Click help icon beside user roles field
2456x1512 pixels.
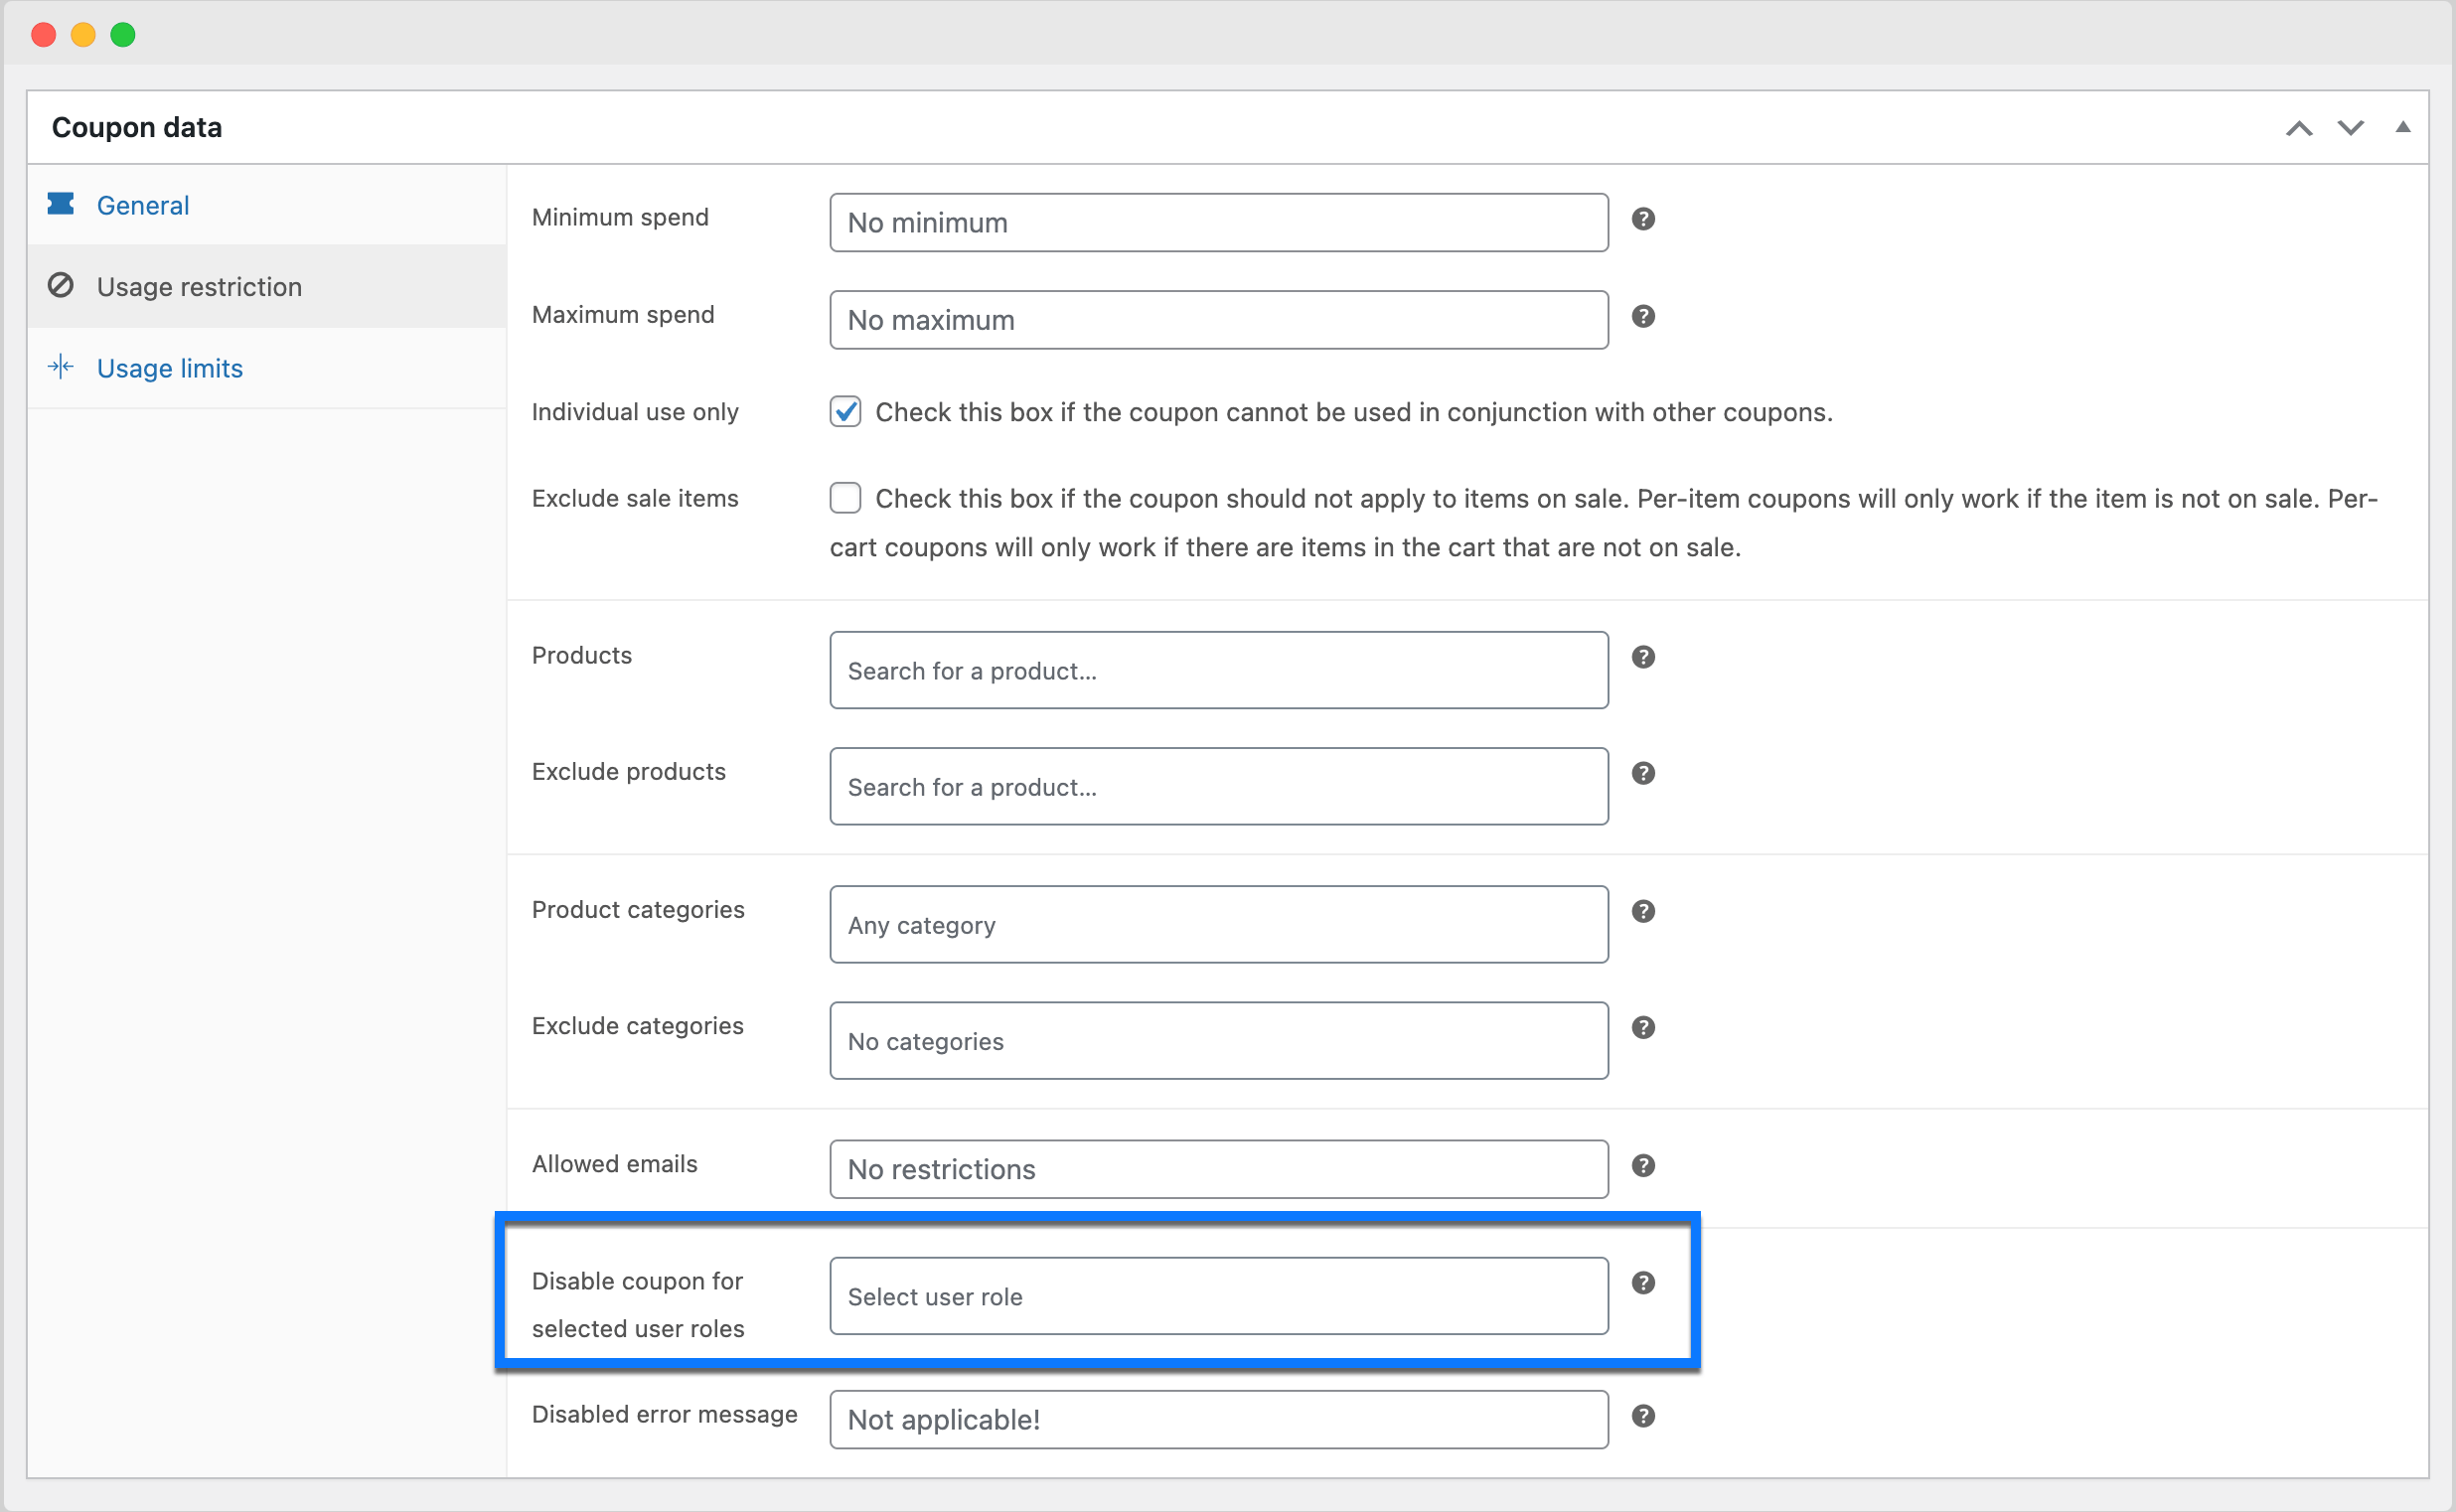click(1643, 1283)
